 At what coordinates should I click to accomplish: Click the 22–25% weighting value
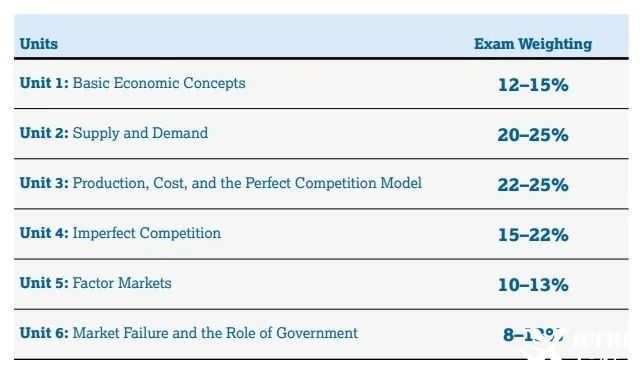pyautogui.click(x=533, y=185)
